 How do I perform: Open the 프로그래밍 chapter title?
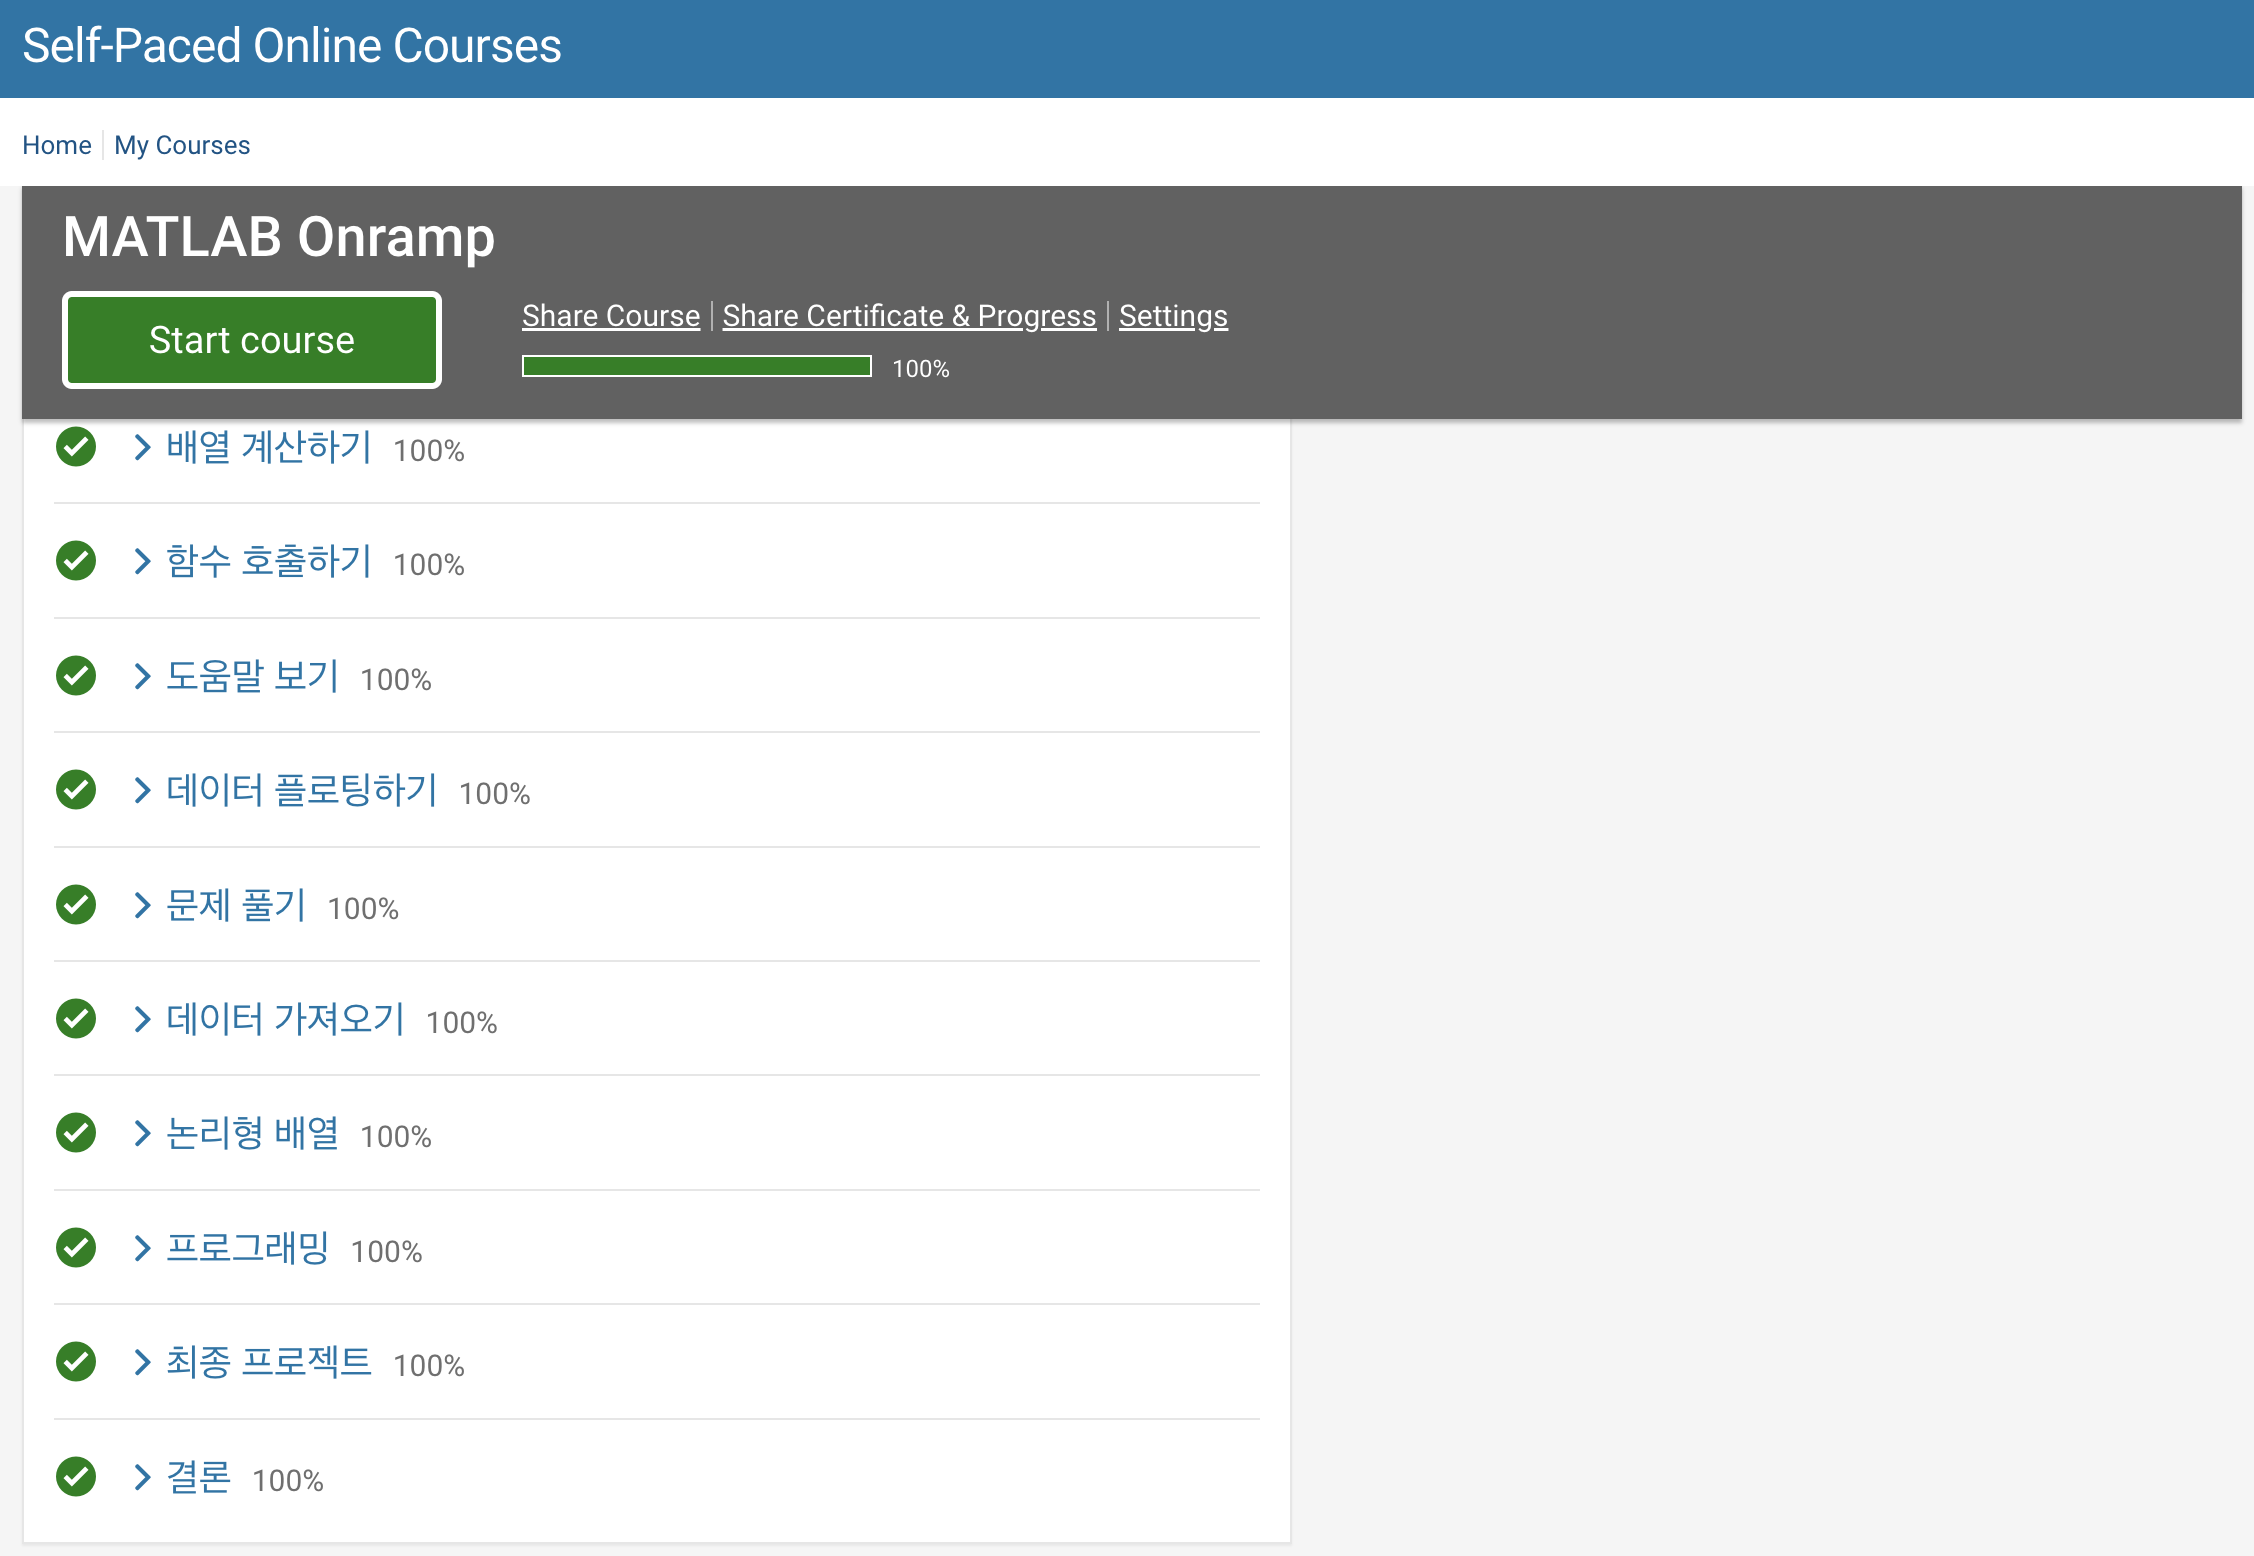(x=248, y=1248)
